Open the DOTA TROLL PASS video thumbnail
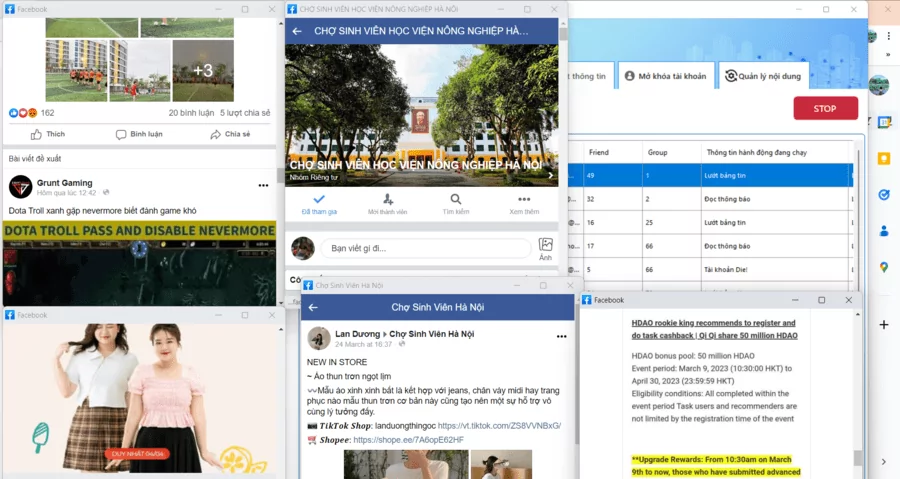The width and height of the screenshot is (900, 479). coord(139,263)
